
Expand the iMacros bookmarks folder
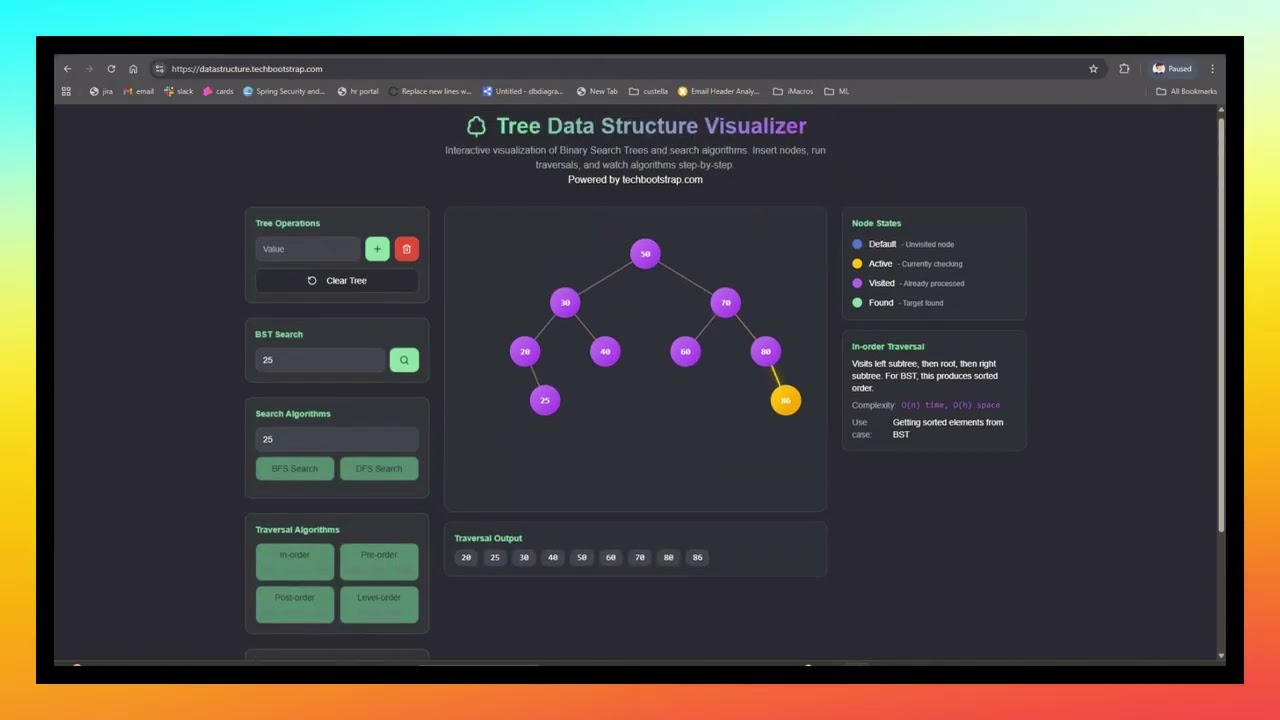(x=793, y=91)
